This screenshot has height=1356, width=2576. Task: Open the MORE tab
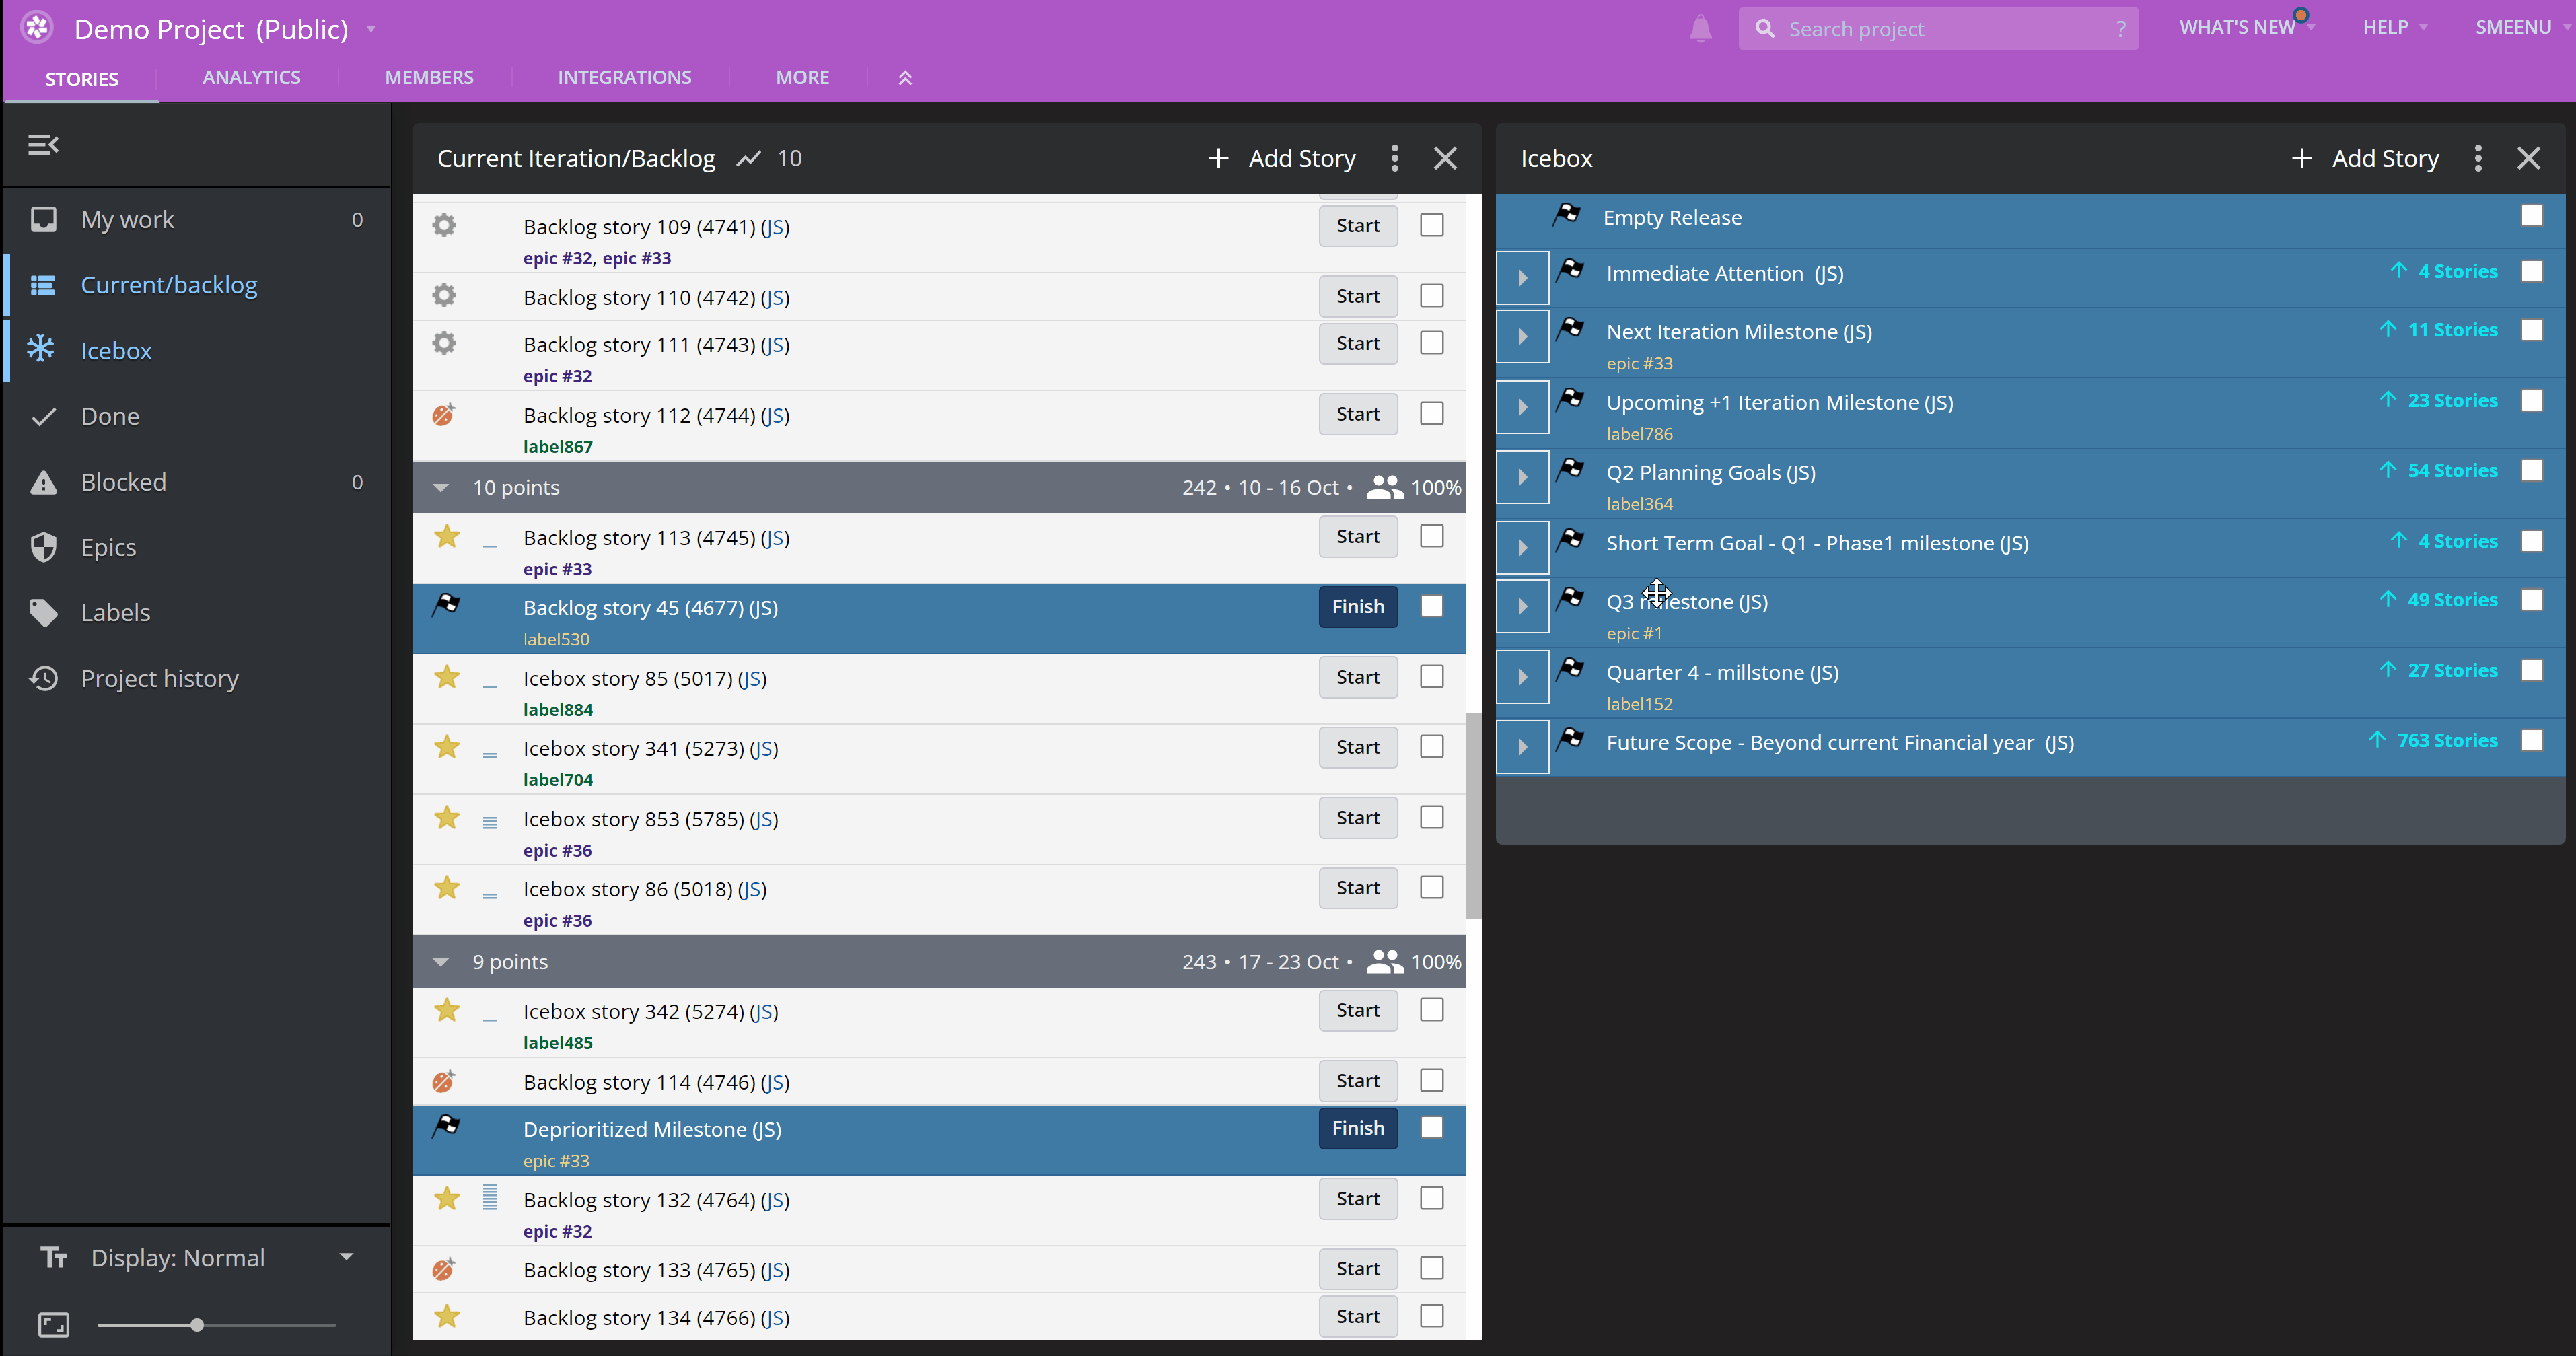click(802, 77)
